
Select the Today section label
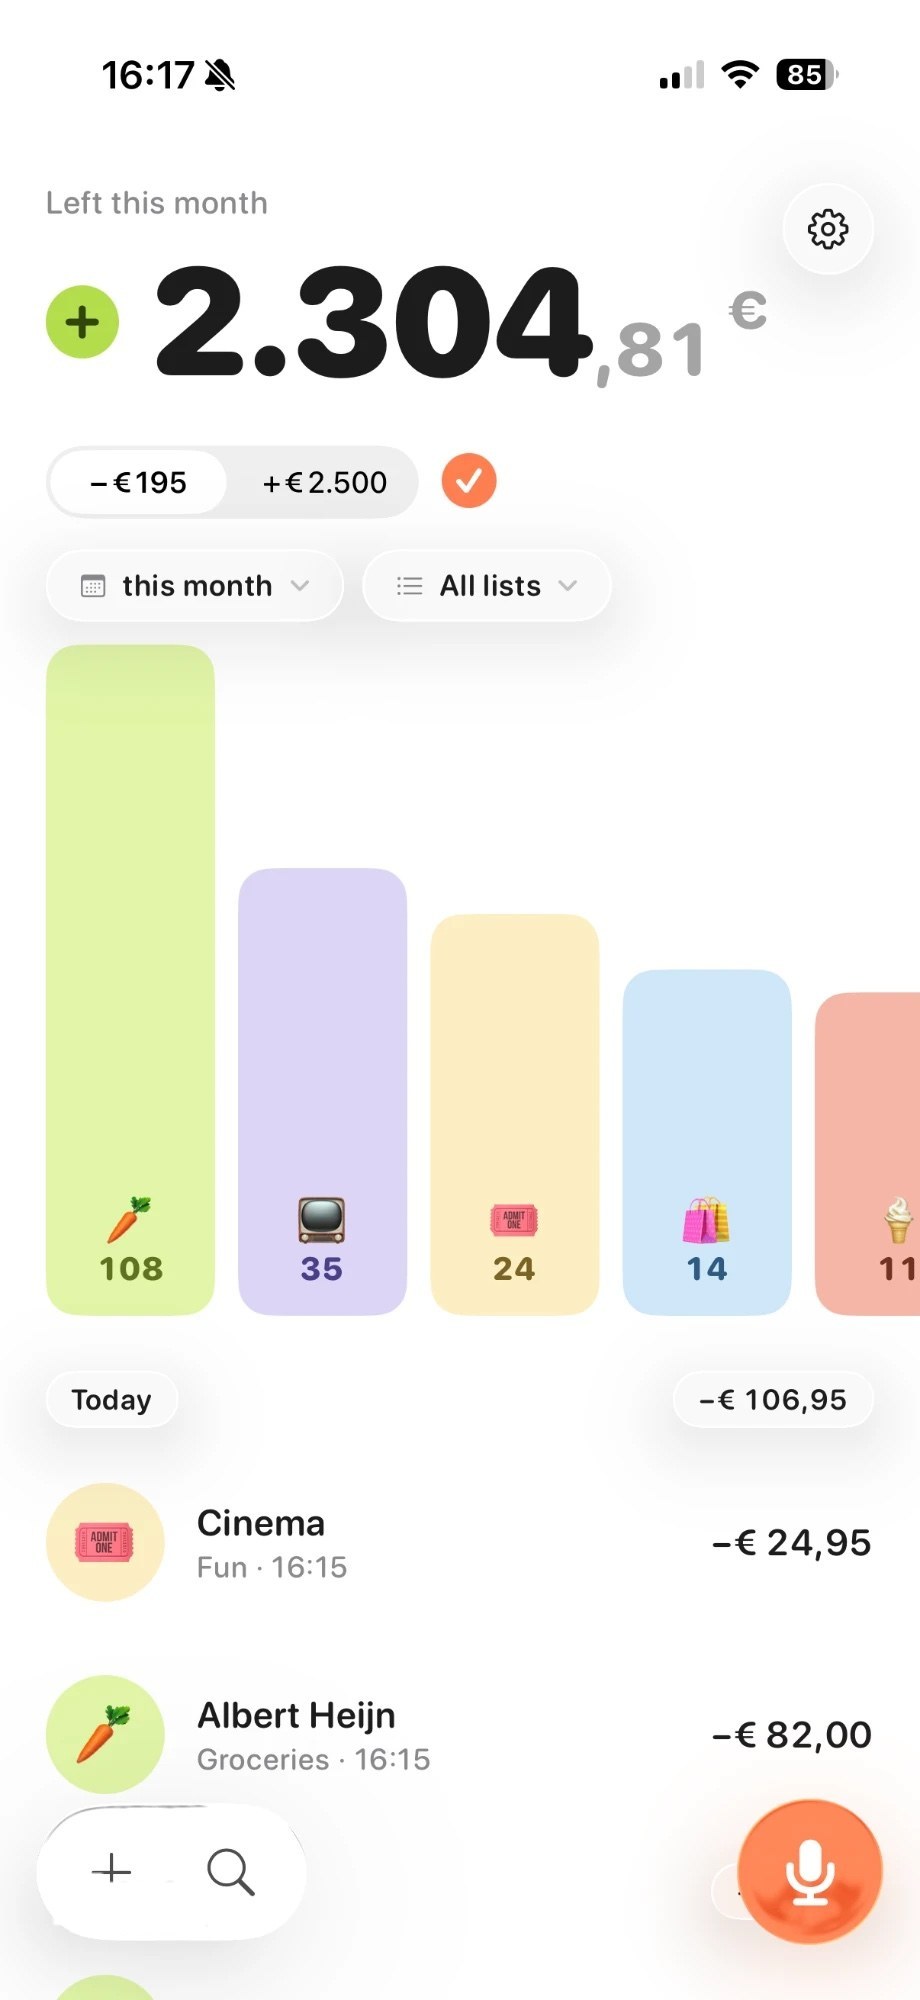pyautogui.click(x=111, y=1400)
